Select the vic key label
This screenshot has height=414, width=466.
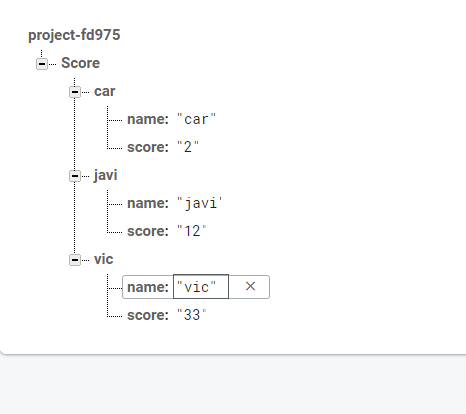click(103, 259)
